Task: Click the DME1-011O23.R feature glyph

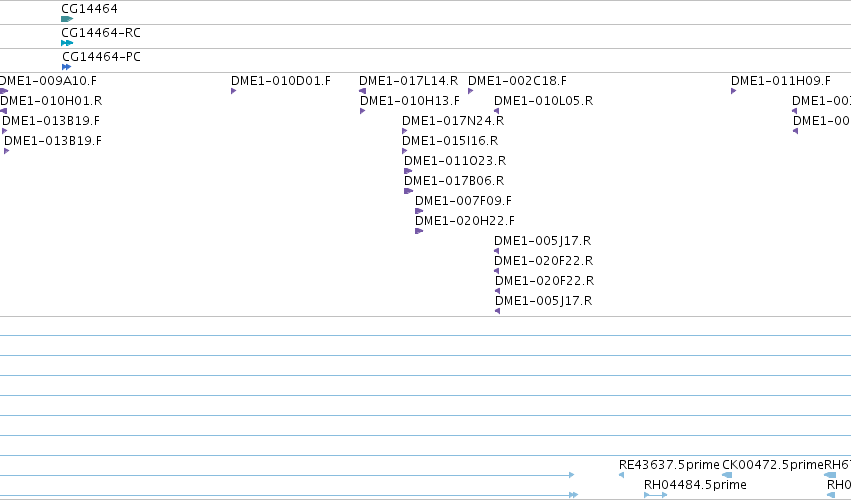Action: coord(408,171)
